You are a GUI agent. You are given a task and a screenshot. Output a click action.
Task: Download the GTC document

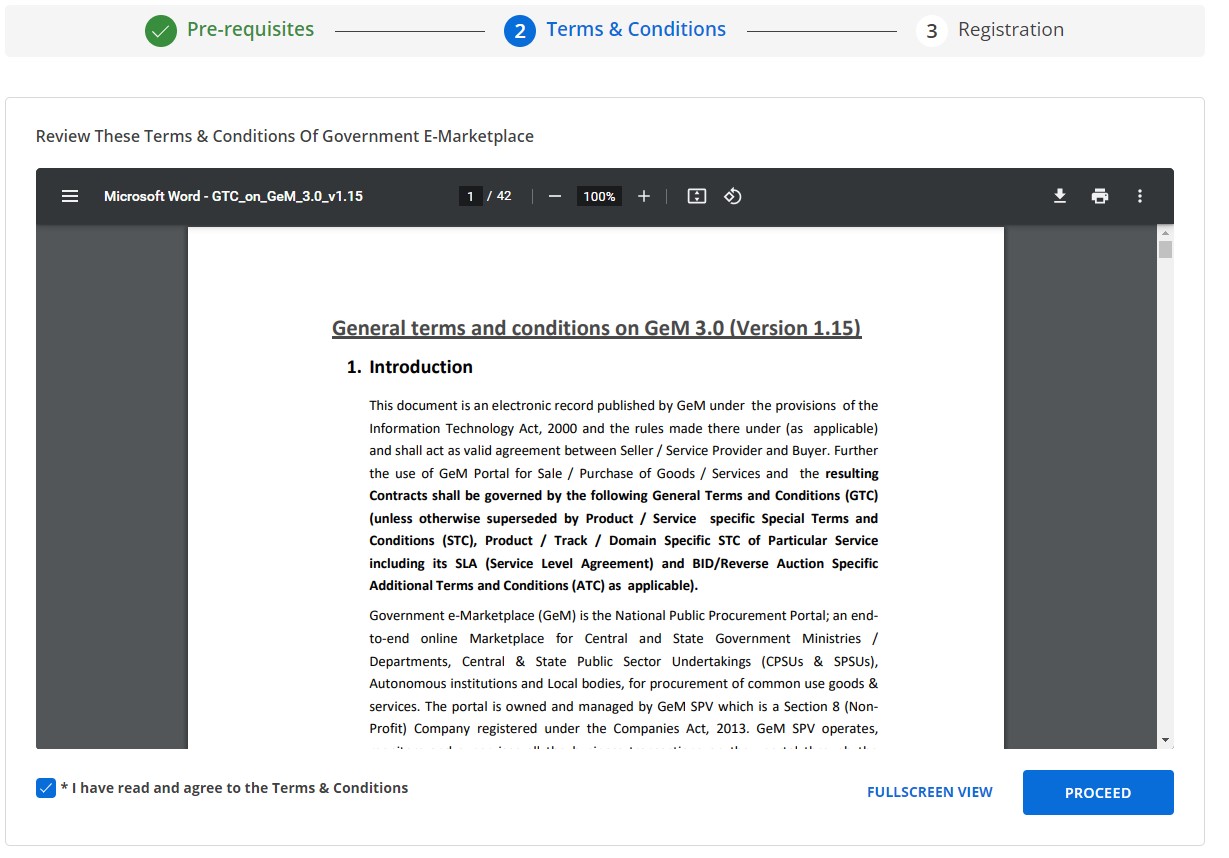[x=1060, y=196]
